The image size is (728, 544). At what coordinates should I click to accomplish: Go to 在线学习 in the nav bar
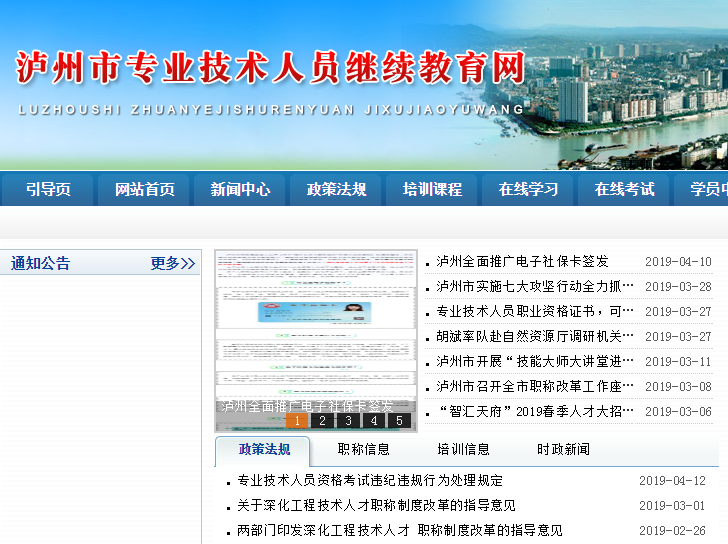pos(528,189)
